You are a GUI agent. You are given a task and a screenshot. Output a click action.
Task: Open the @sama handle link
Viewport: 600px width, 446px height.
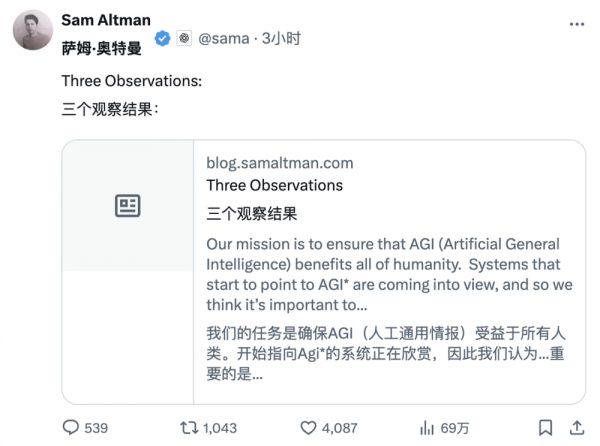(227, 39)
